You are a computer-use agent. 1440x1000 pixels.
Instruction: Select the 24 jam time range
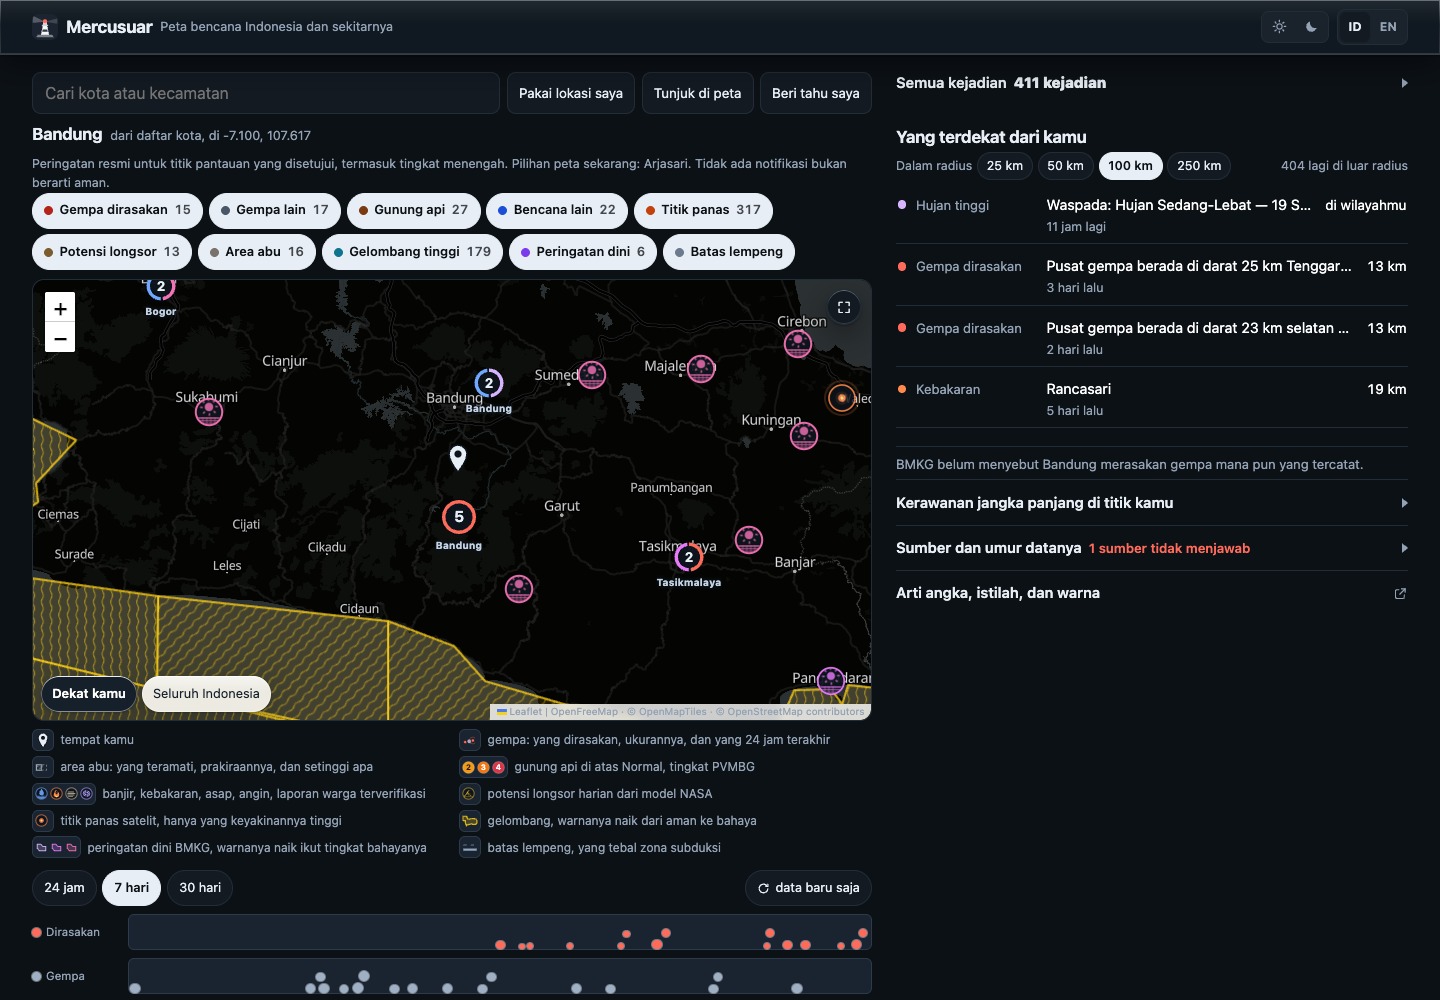65,888
